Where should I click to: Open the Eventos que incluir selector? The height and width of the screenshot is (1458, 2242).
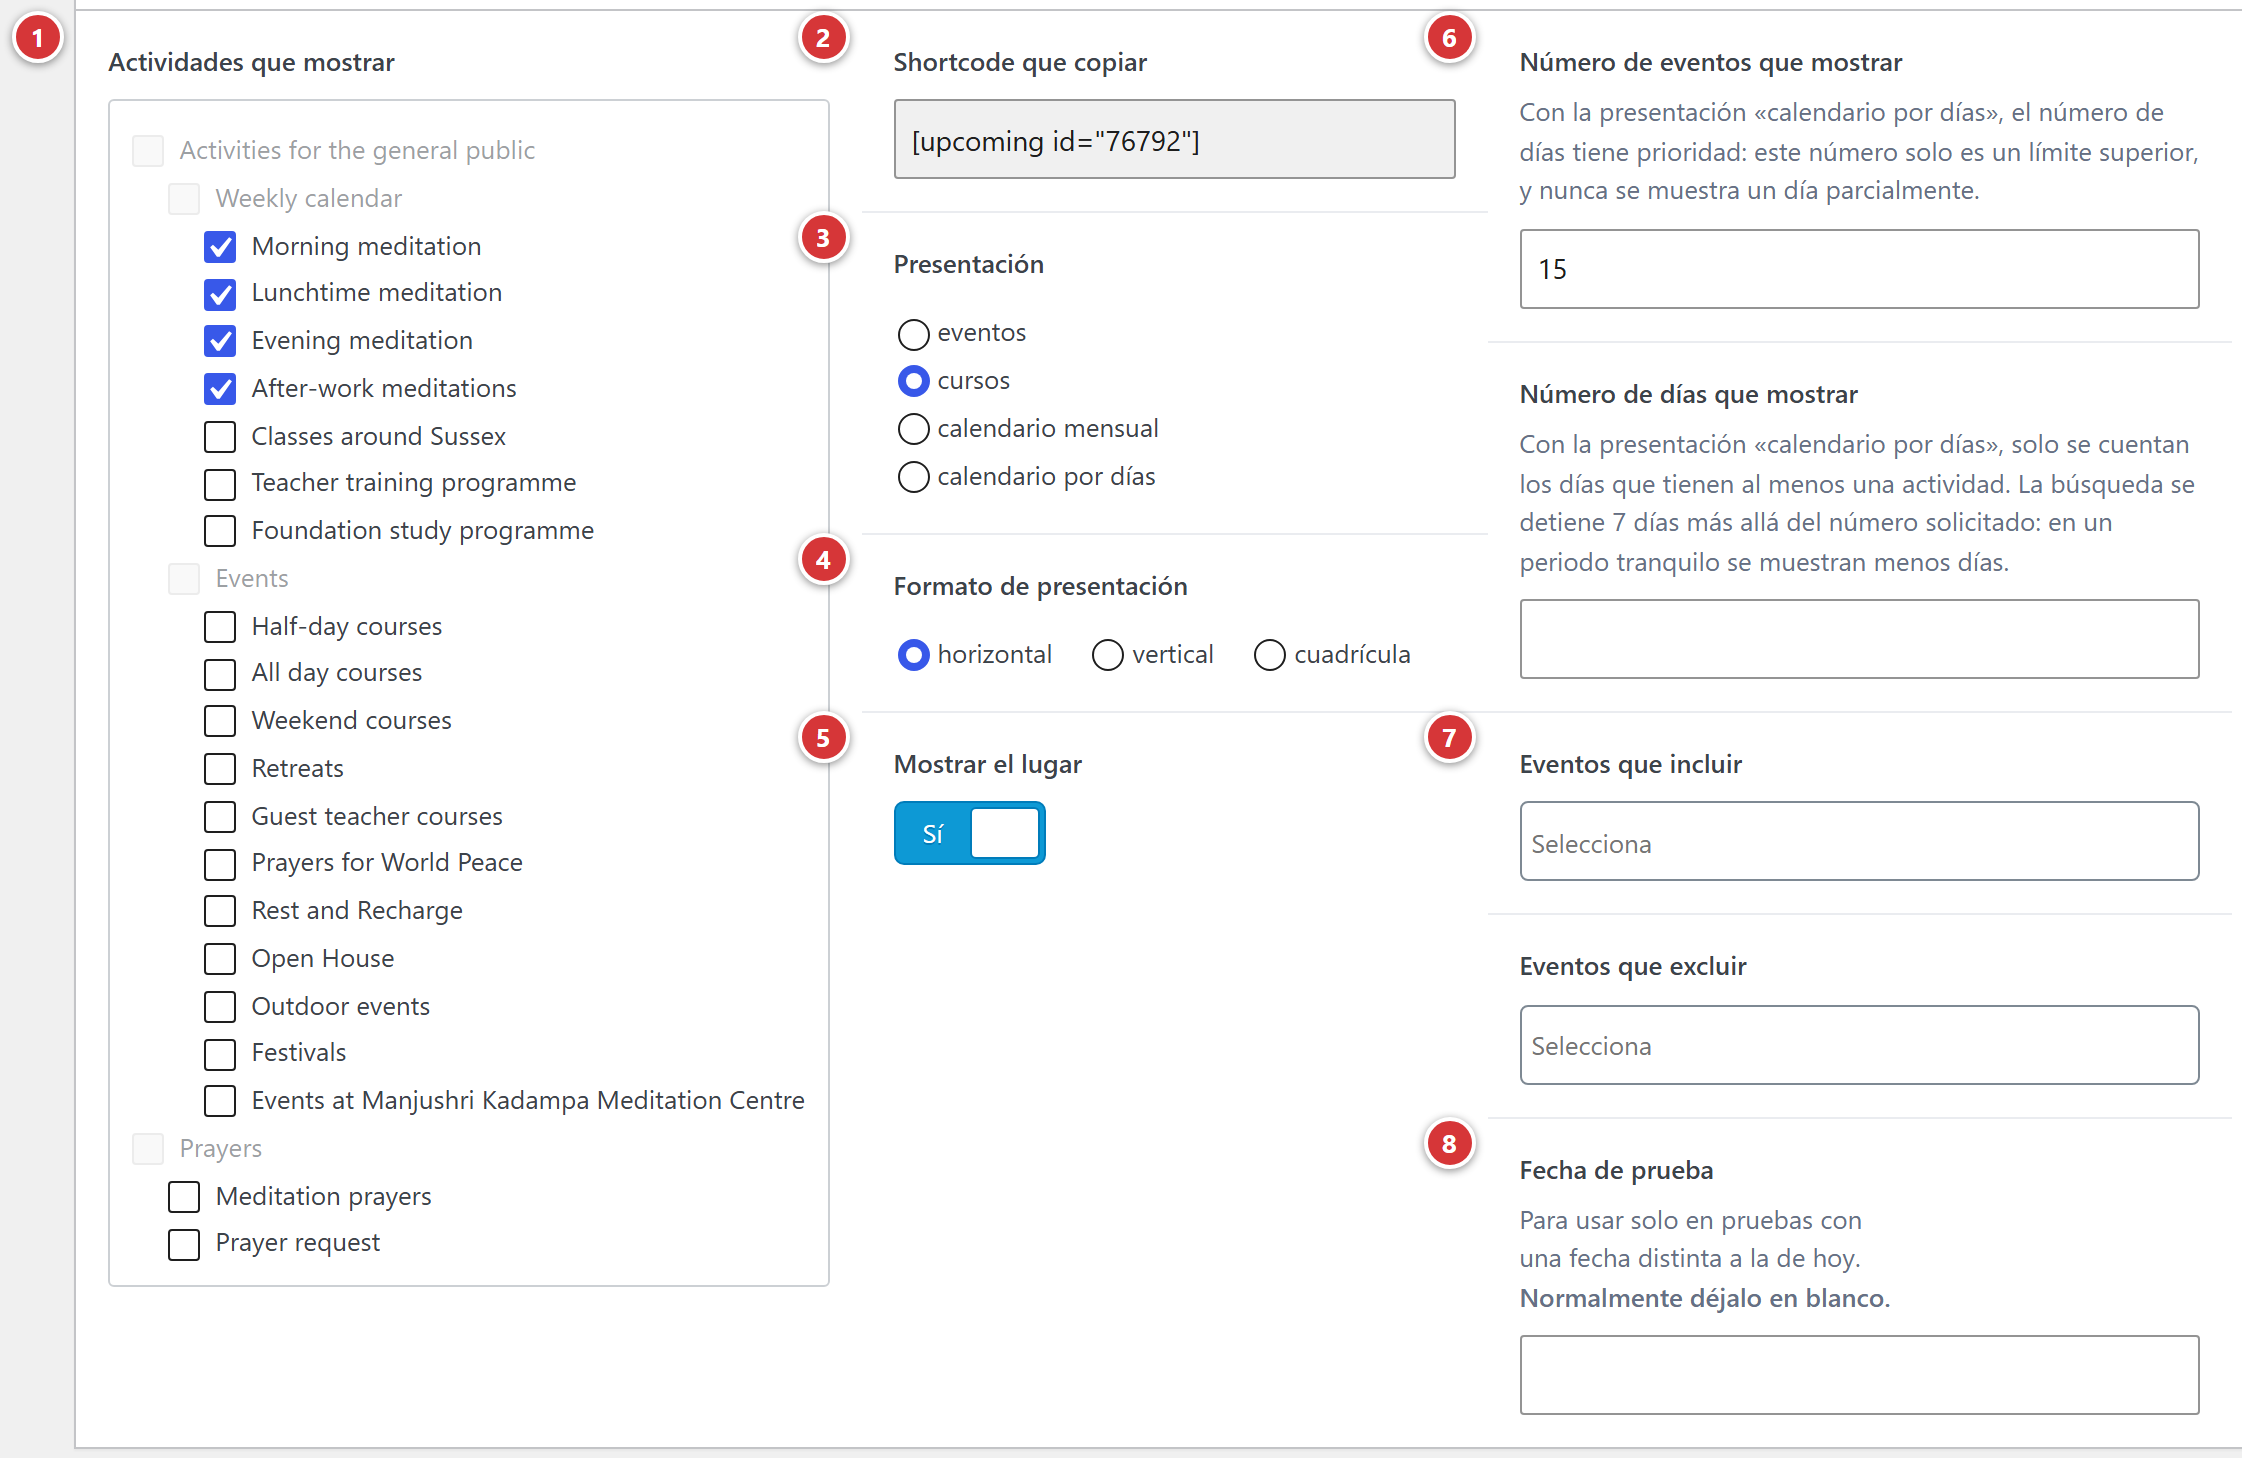pos(1859,841)
